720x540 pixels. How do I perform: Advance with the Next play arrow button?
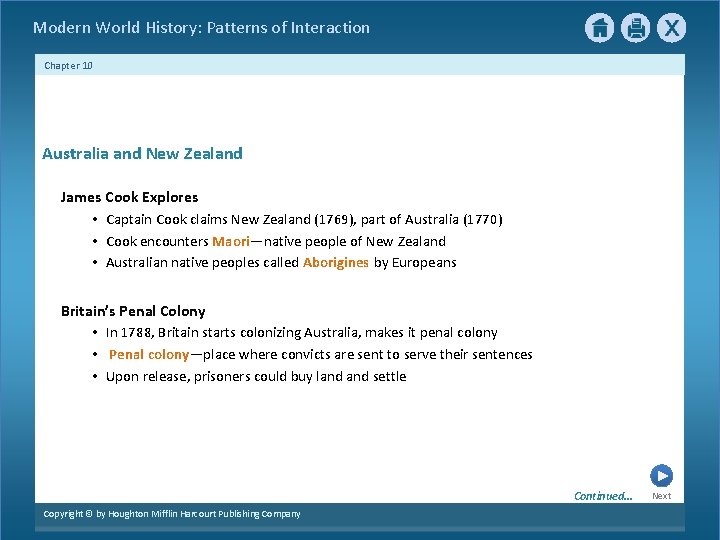coord(661,476)
